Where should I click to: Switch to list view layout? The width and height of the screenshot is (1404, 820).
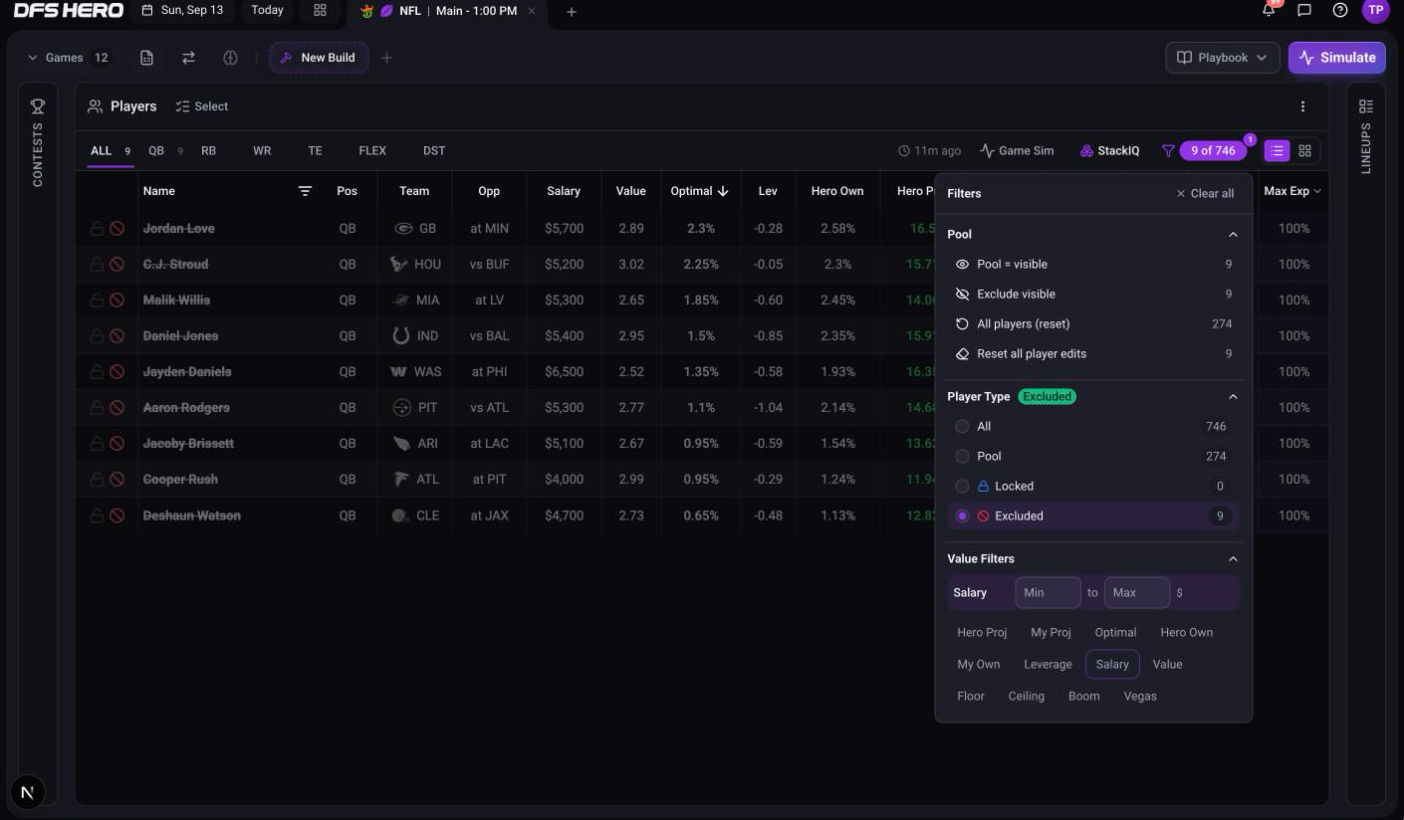[1277, 151]
